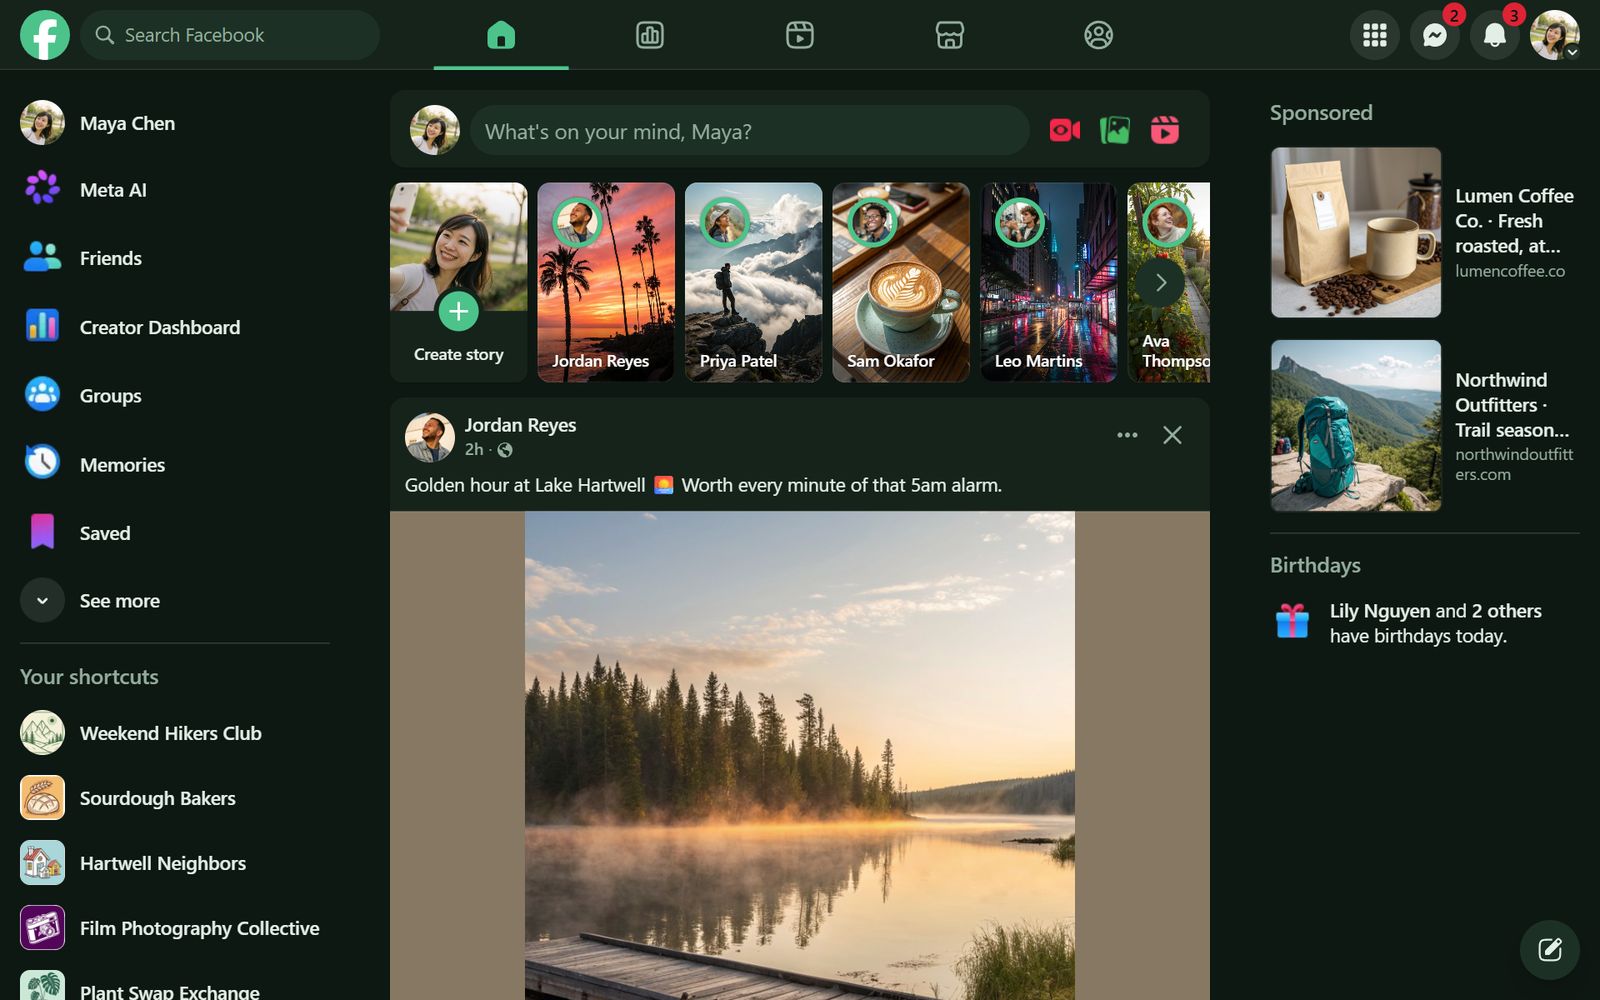Click the Facebook logo icon

45,35
